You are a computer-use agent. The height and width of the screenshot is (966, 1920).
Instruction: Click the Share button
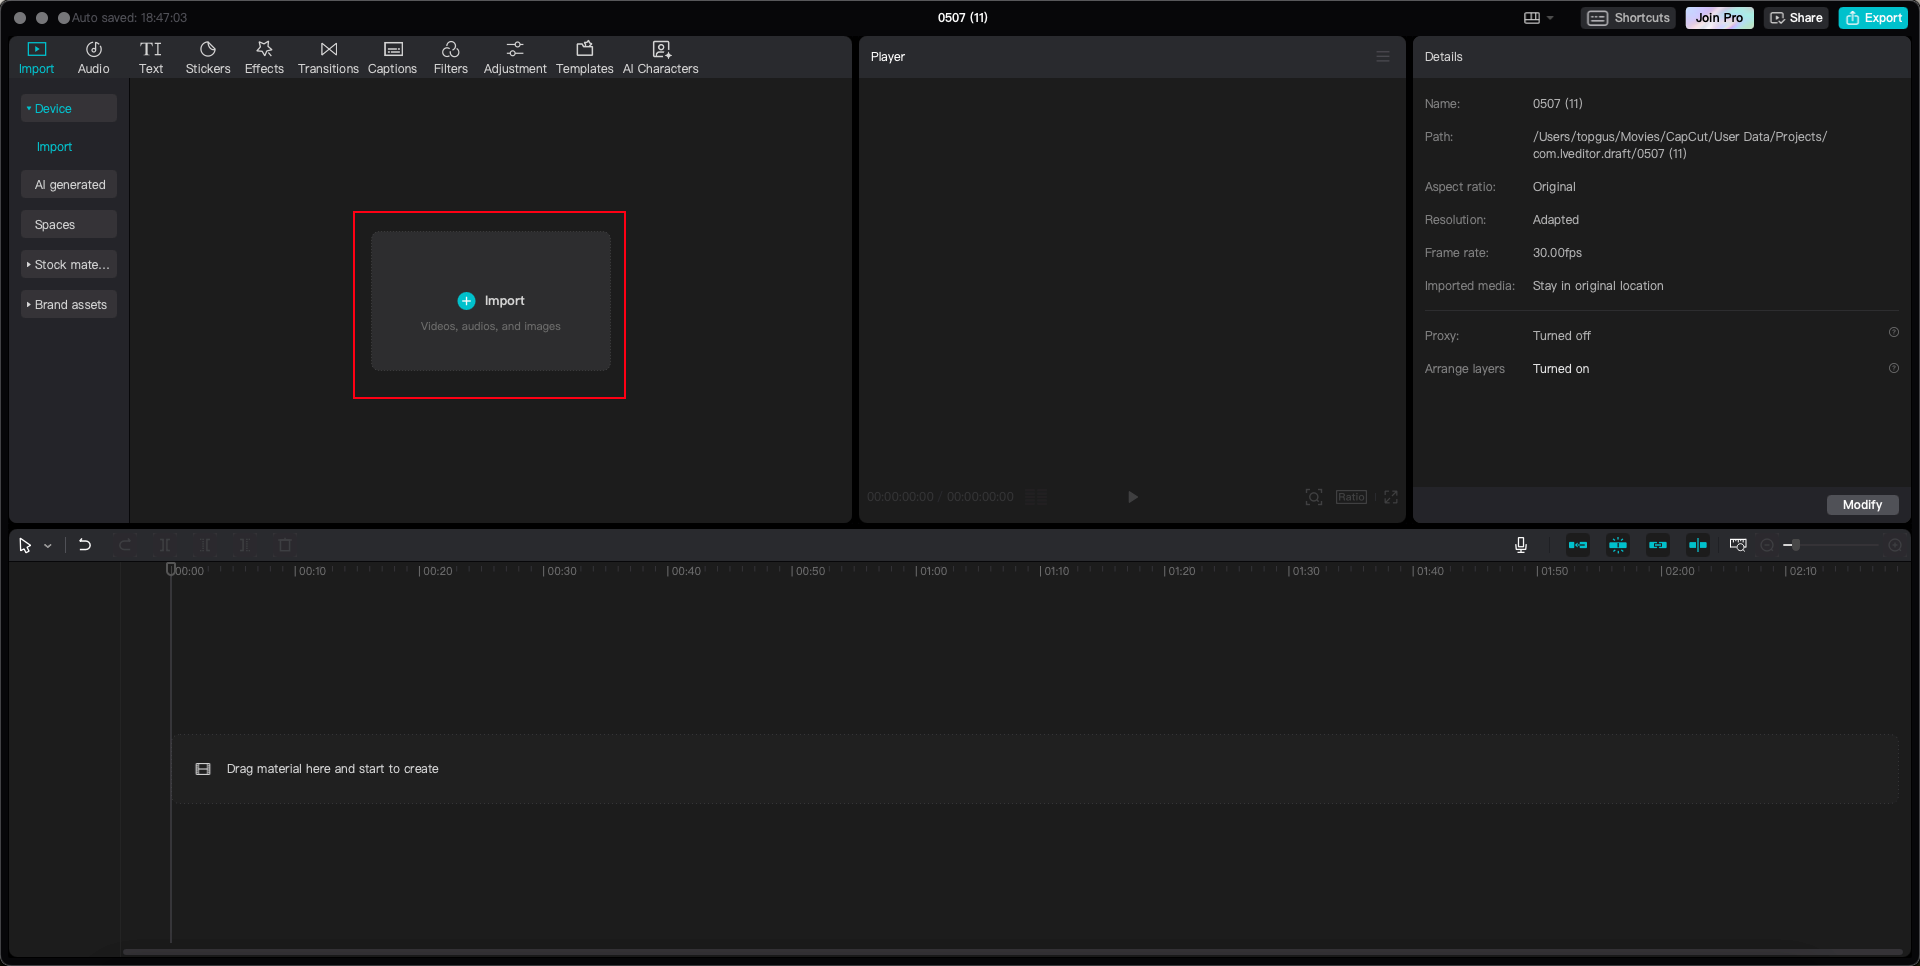pyautogui.click(x=1796, y=18)
